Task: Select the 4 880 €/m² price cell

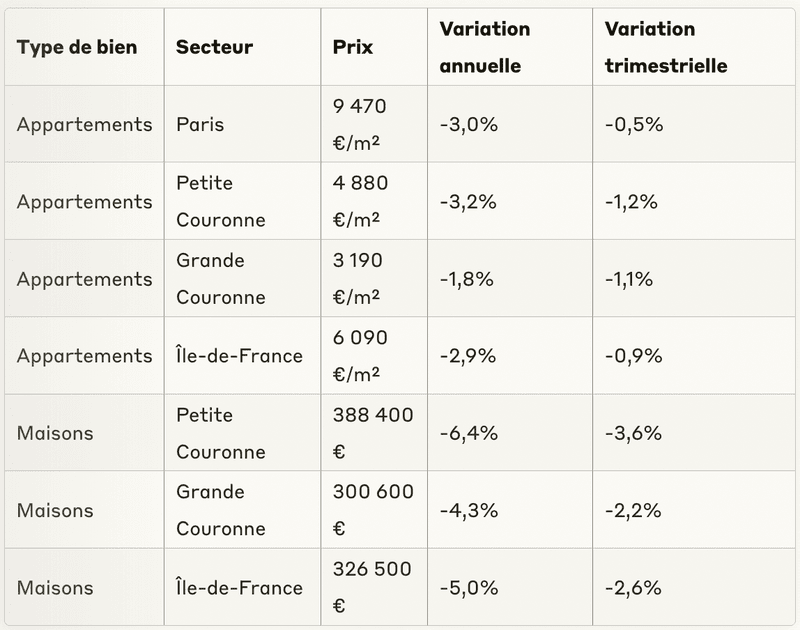Action: coord(359,202)
